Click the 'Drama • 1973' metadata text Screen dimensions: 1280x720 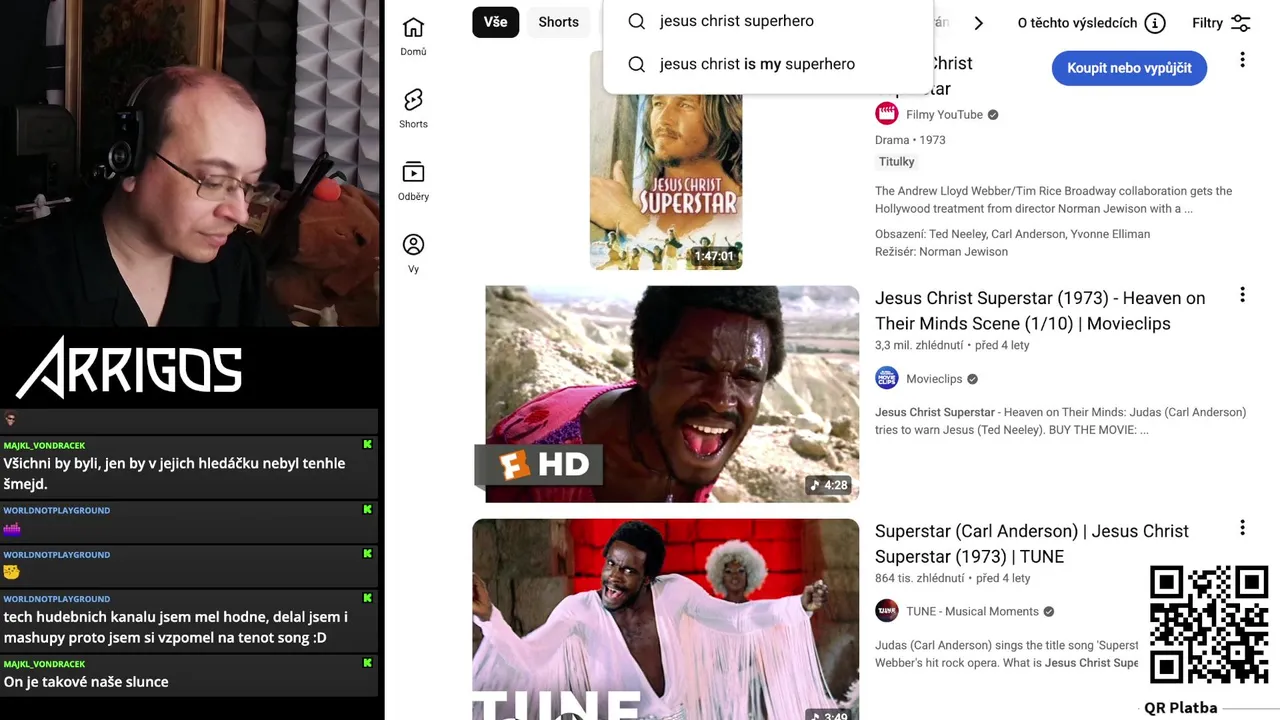pyautogui.click(x=910, y=140)
